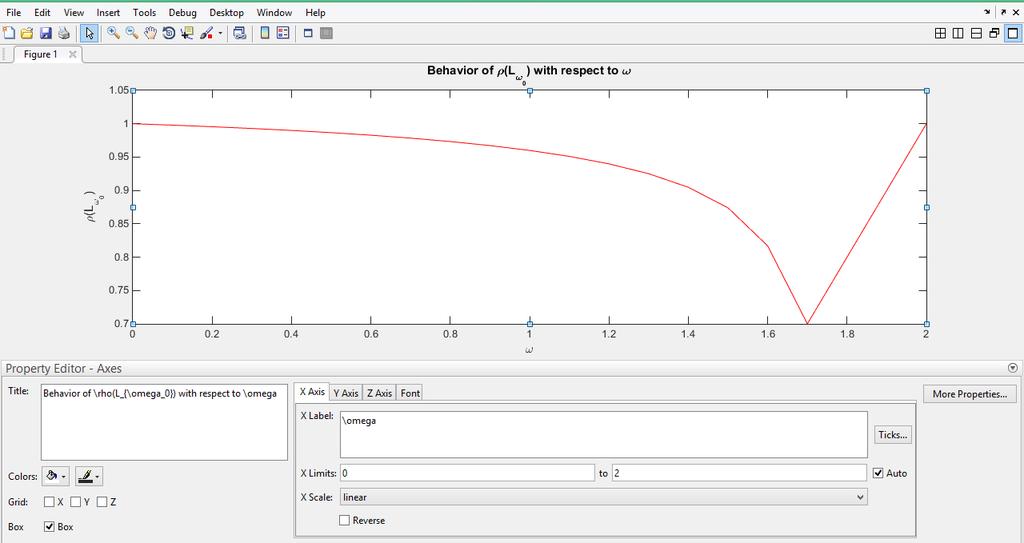
Task: Click the plot title text above the axes
Action: (529, 72)
